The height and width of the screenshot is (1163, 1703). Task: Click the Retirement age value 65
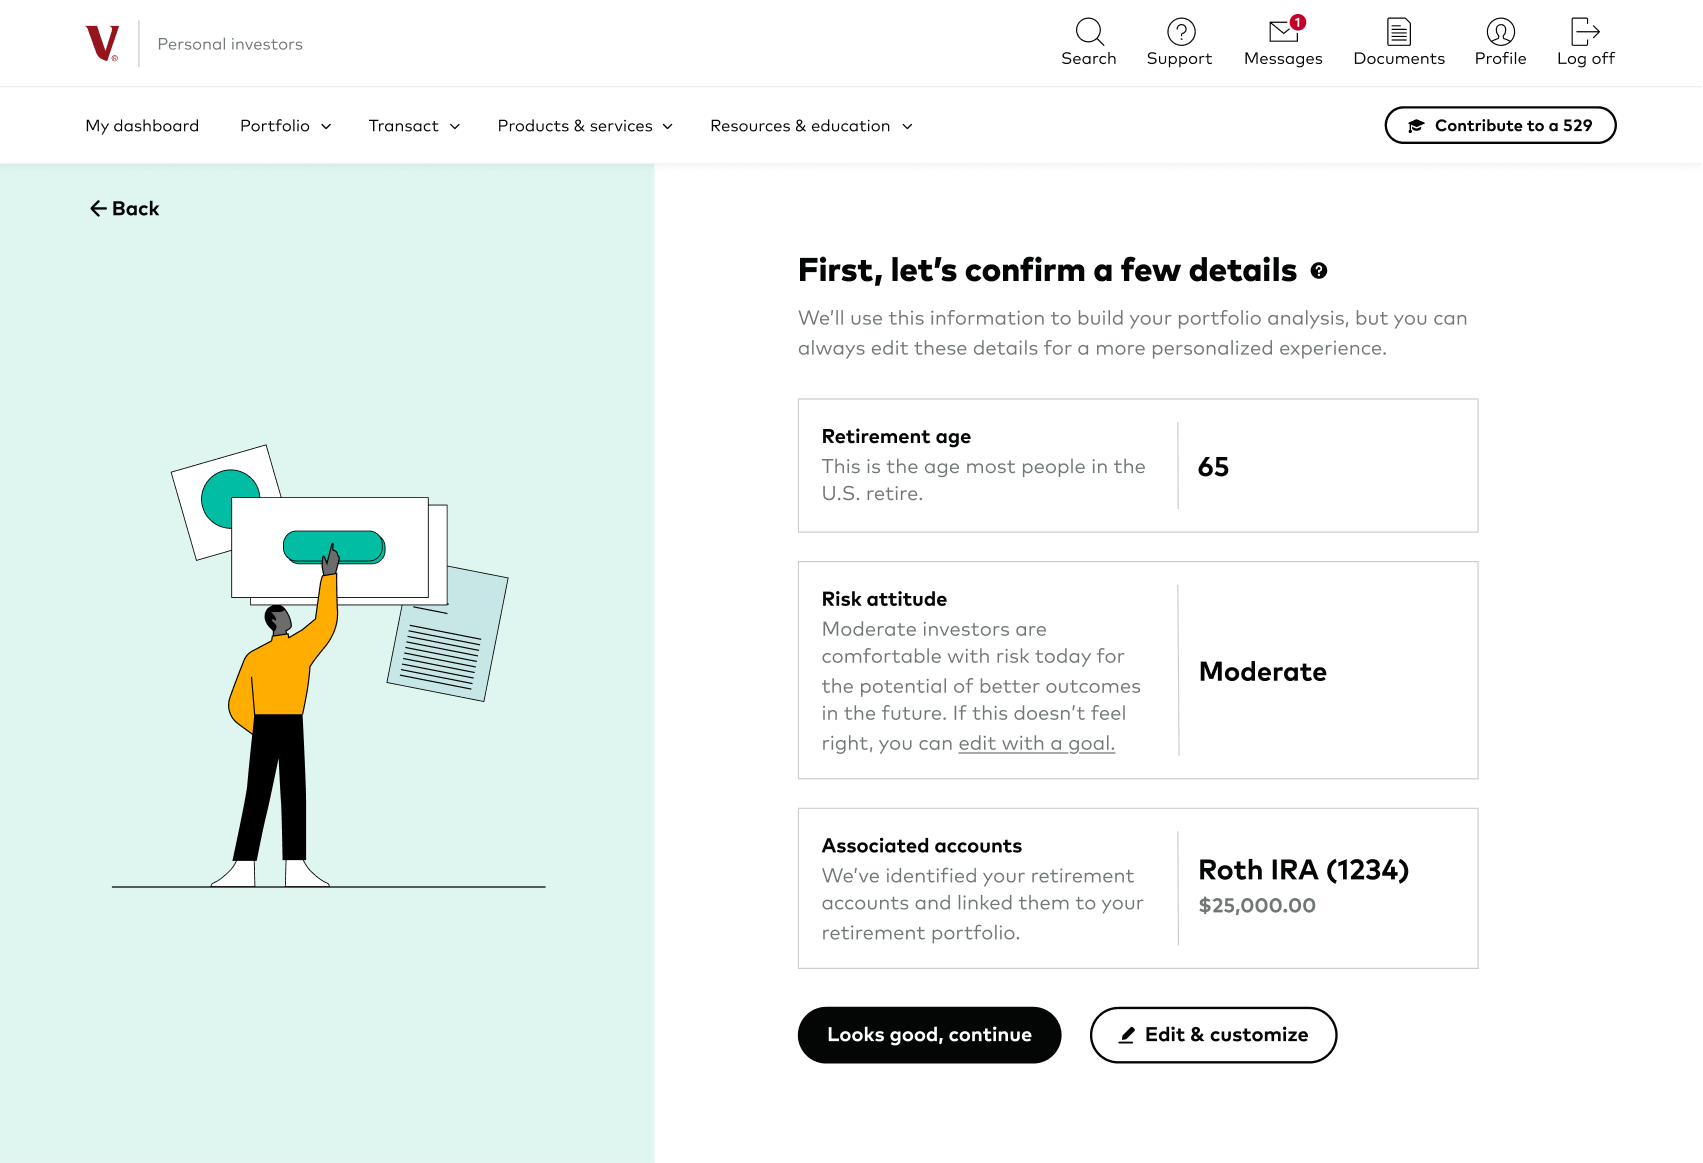point(1213,467)
